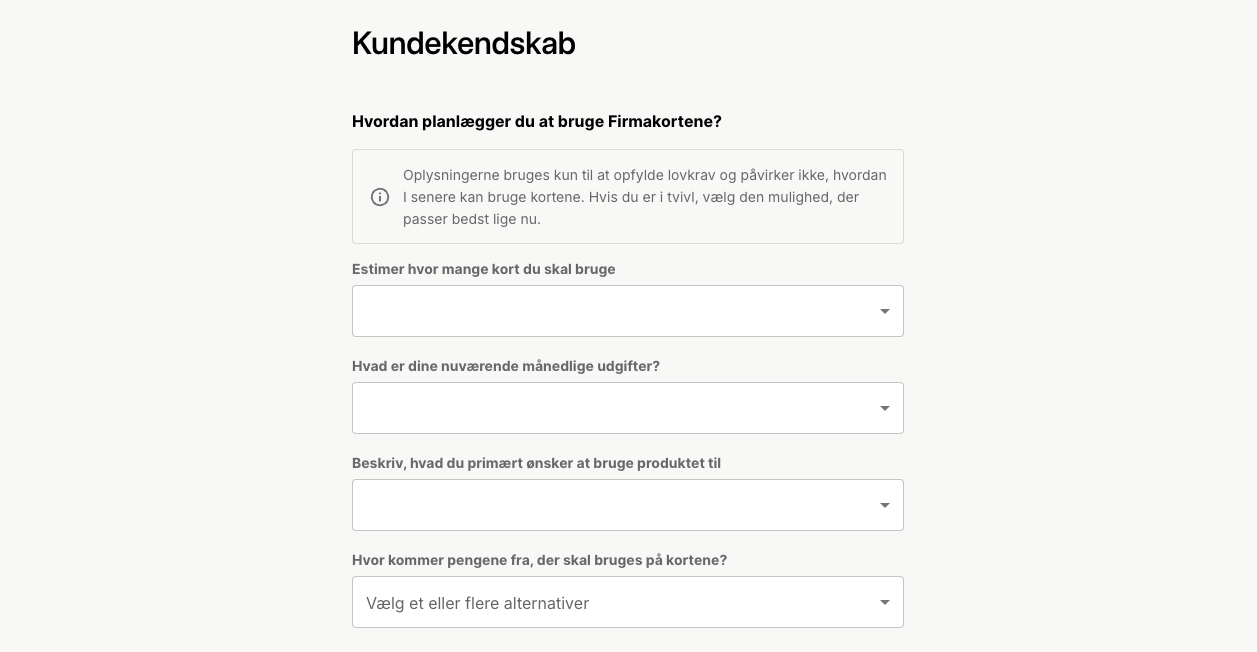Click label 'Beskriv, hvad du primært ønsker'

point(536,463)
